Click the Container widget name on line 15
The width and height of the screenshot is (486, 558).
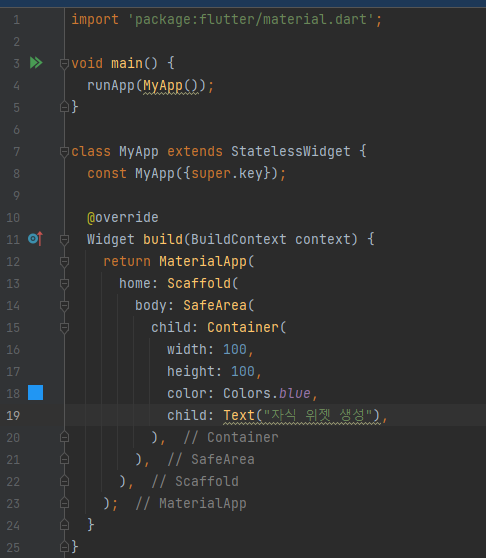243,327
